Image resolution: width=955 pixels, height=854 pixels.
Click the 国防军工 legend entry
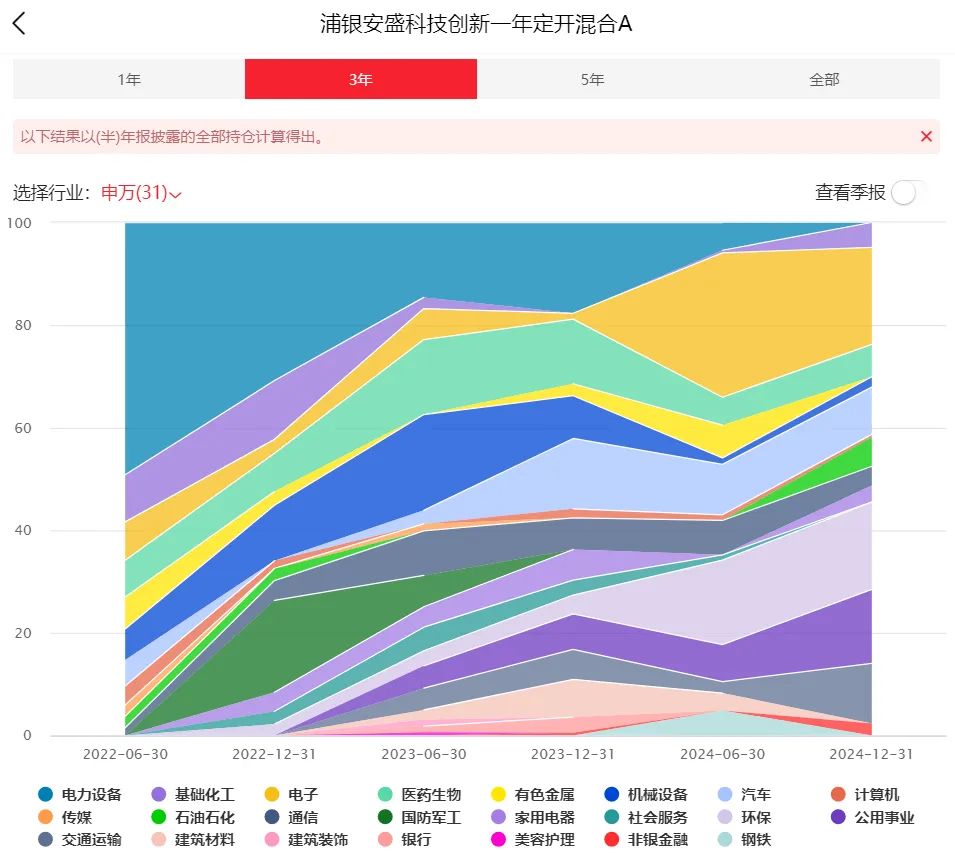pos(420,817)
